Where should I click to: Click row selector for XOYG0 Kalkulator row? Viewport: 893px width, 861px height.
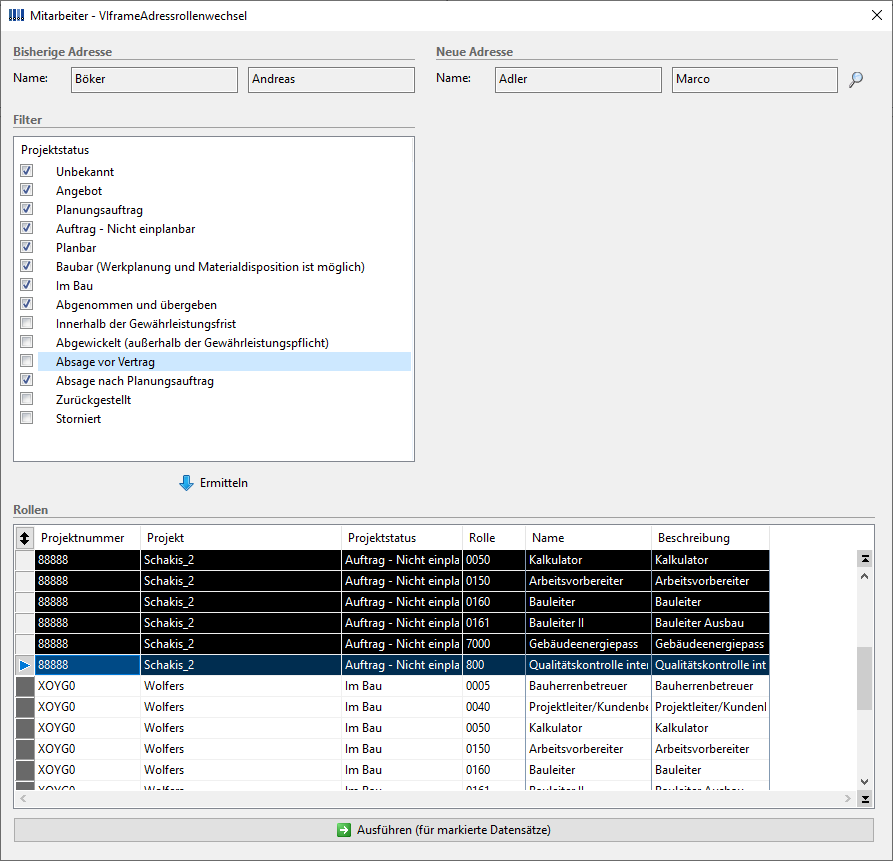(25, 728)
